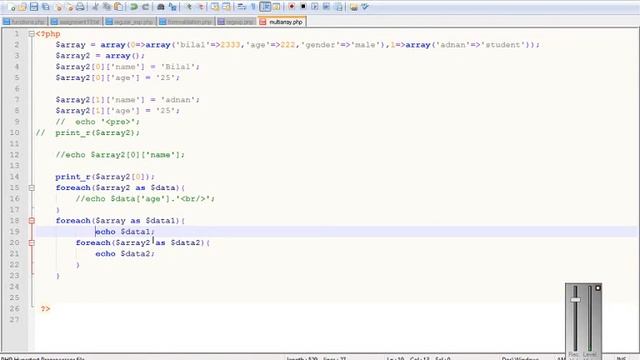
Task: Click the Paste clipboard icon
Action: [119, 7]
